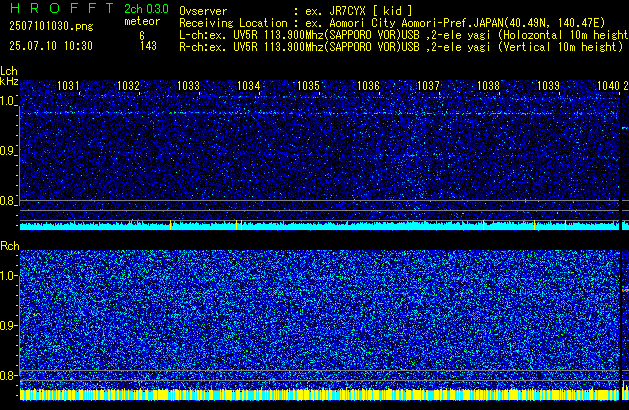Screen dimensions: 629x410
Task: Click the 'Rch' channel label
Action: pyautogui.click(x=10, y=246)
